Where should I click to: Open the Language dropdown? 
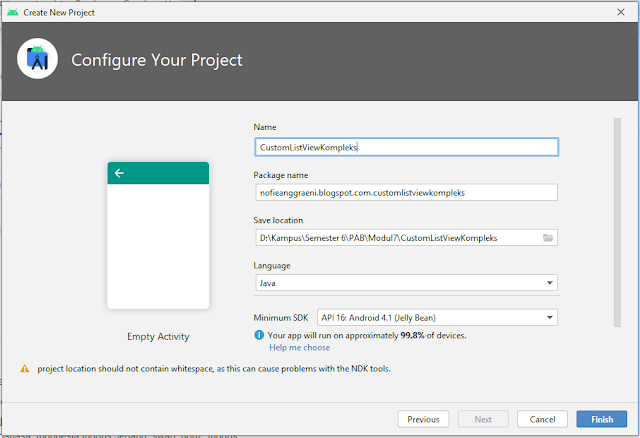click(x=407, y=283)
